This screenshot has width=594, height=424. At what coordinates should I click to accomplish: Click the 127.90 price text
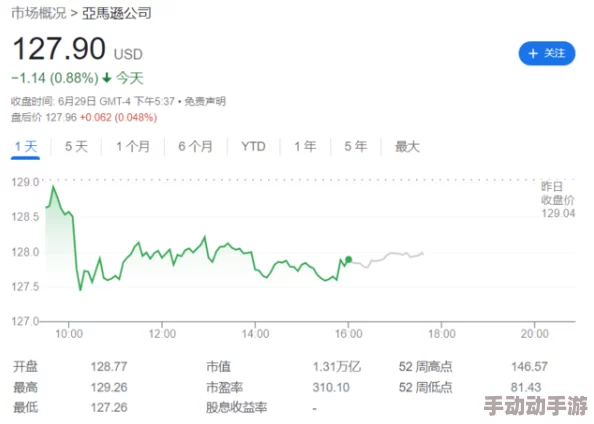click(59, 49)
